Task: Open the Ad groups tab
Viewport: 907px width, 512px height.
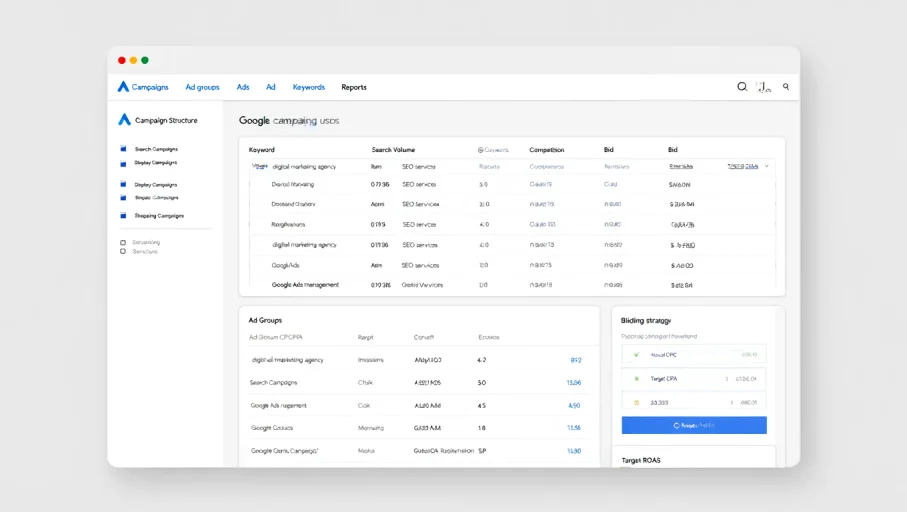Action: [202, 87]
